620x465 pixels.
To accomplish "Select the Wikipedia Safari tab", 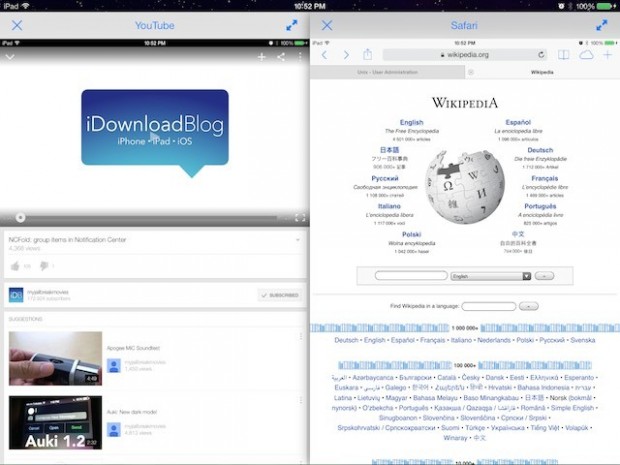I will tap(542, 72).
